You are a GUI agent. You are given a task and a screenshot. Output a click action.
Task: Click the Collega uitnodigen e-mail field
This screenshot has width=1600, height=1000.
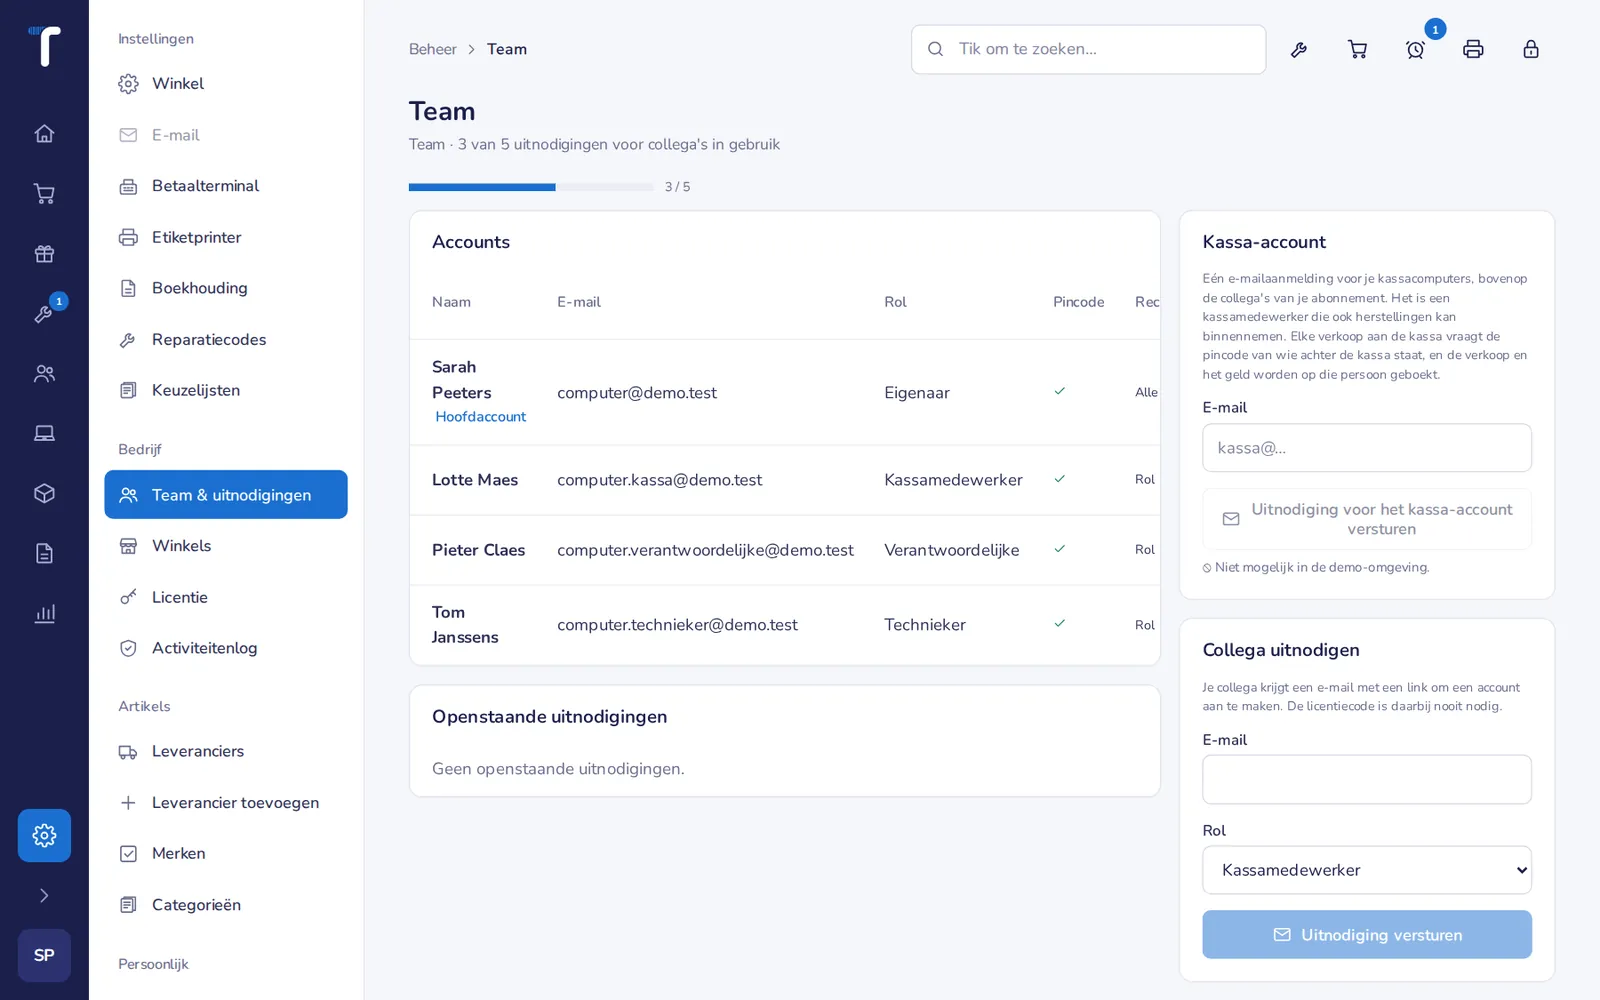pos(1367,780)
